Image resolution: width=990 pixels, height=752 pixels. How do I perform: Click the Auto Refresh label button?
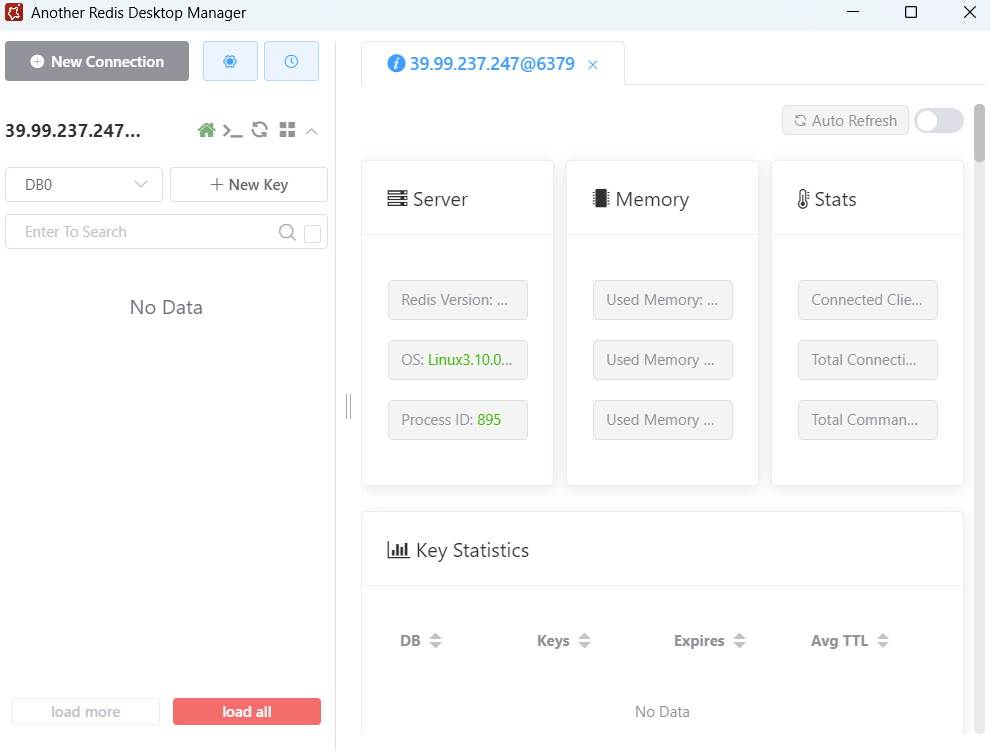[845, 120]
